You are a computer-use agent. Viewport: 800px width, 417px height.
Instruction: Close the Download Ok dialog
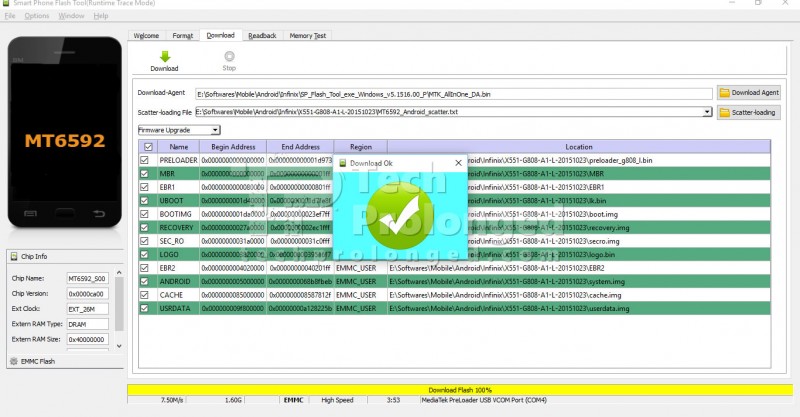pyautogui.click(x=458, y=163)
